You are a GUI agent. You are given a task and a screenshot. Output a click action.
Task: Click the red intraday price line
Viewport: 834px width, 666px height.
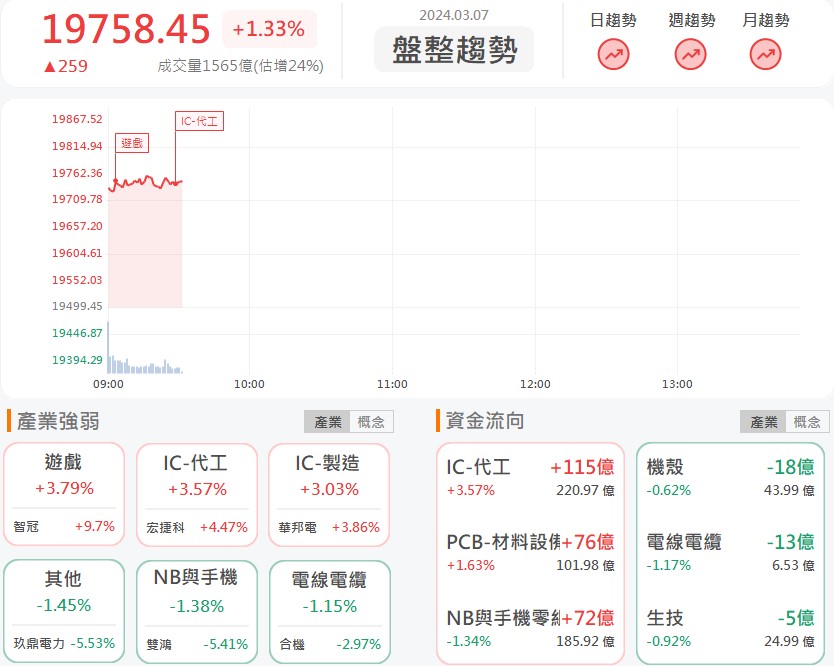point(145,182)
